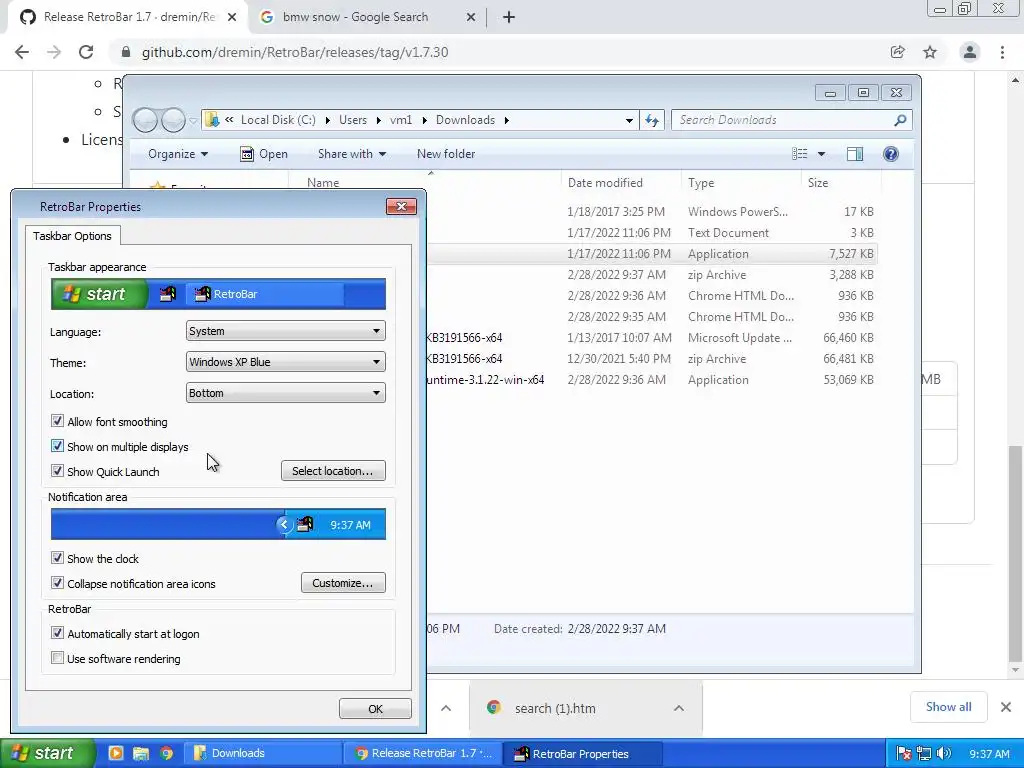The image size is (1024, 768).
Task: Open Explorer help icon
Action: [891, 154]
